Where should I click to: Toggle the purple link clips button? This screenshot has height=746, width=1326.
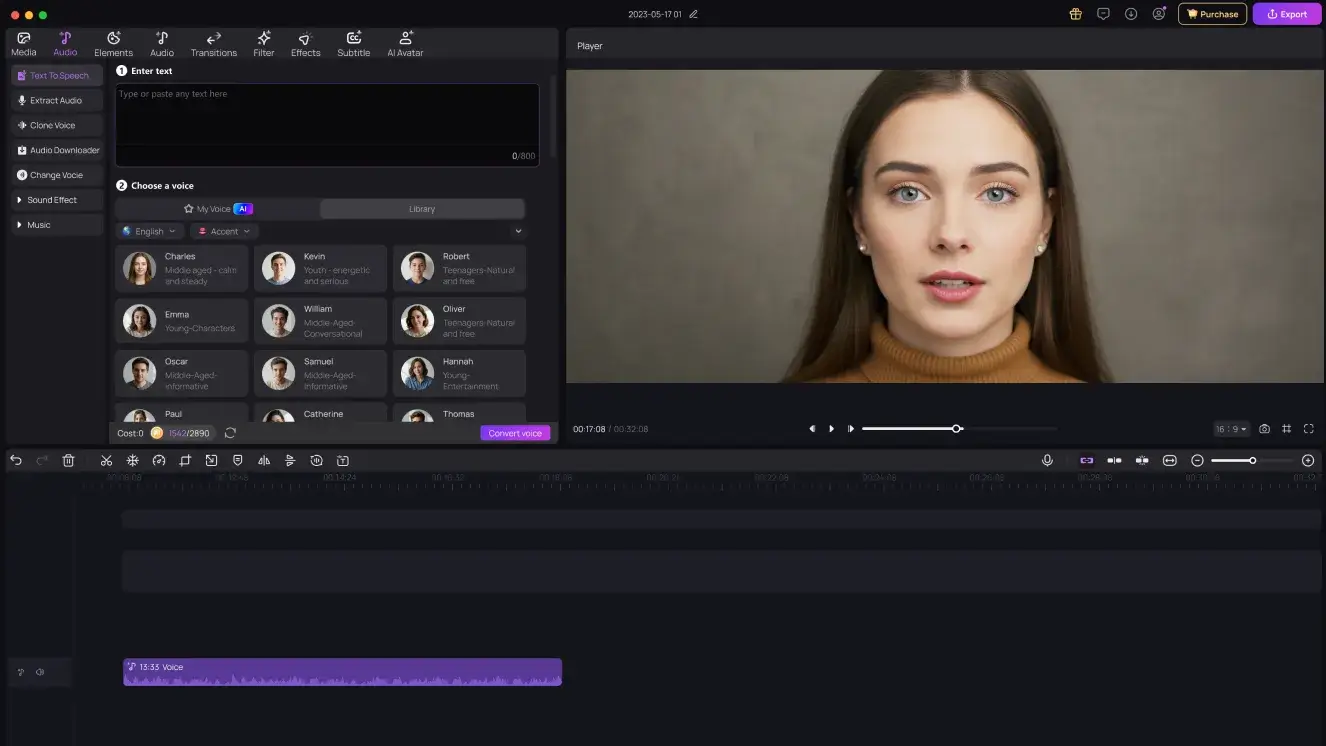click(1086, 460)
